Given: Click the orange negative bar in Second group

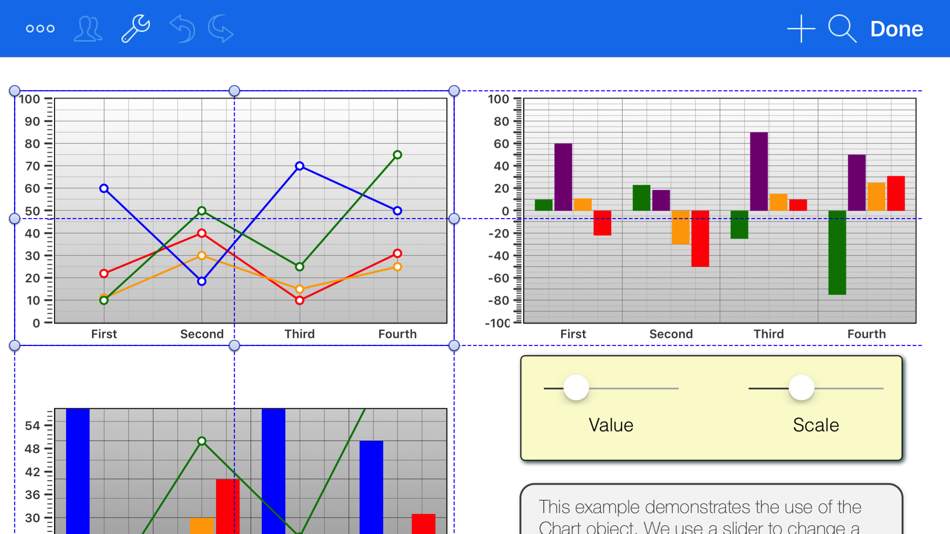Looking at the screenshot, I should point(680,228).
